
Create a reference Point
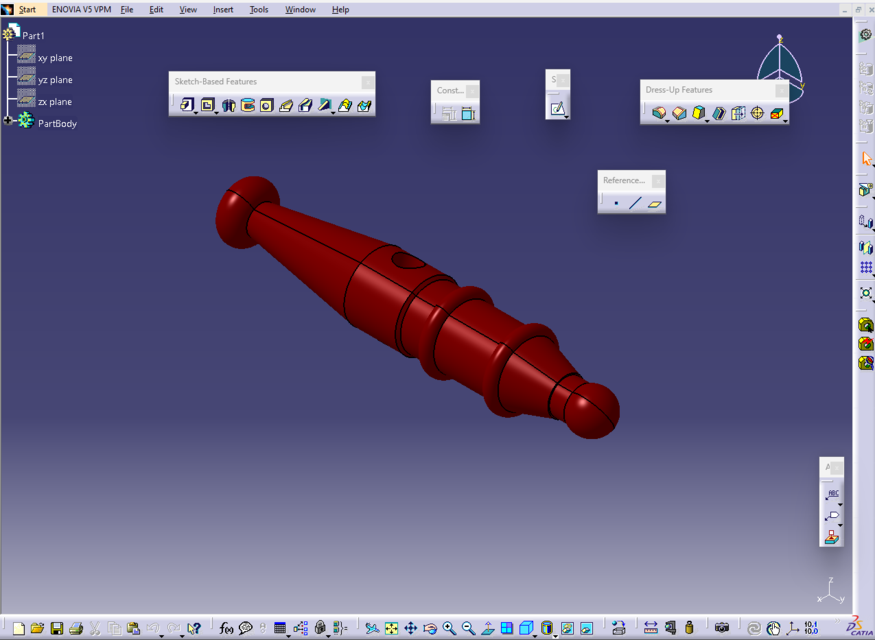(x=616, y=203)
